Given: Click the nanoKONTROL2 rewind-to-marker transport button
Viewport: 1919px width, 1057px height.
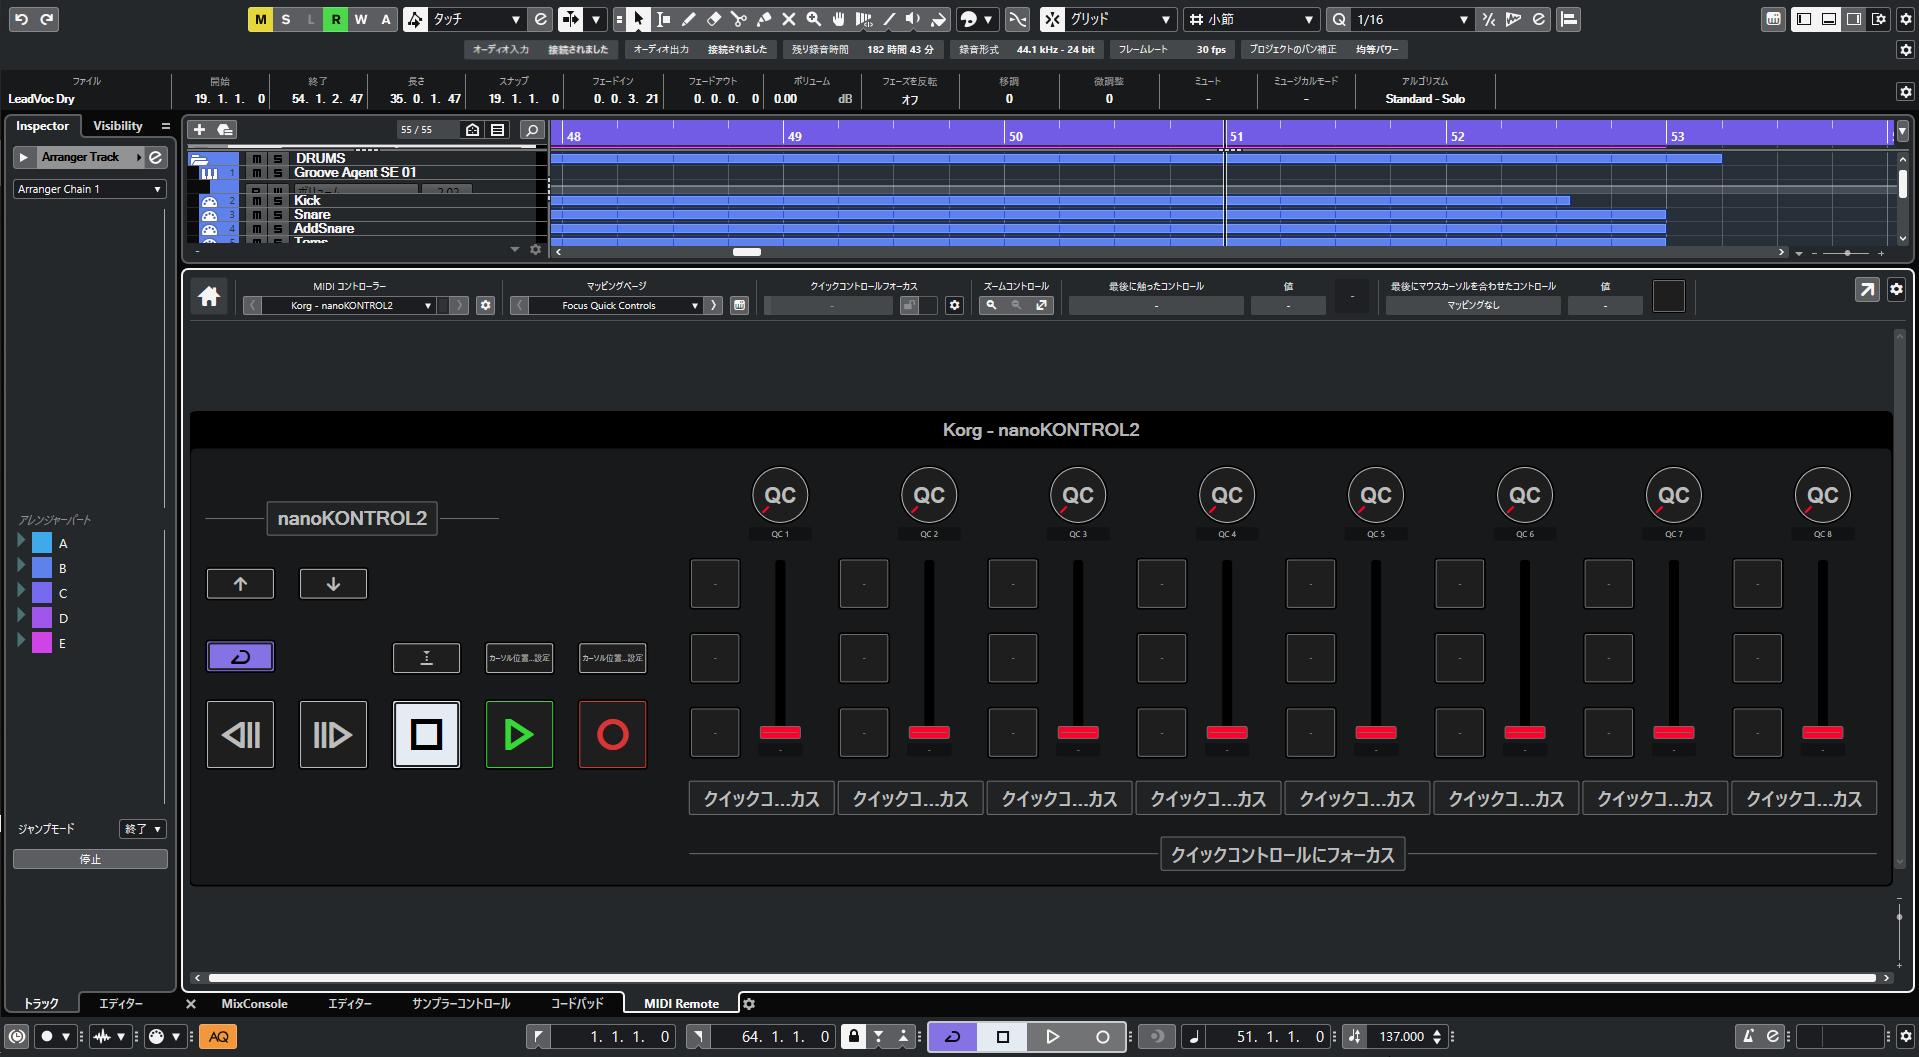Looking at the screenshot, I should (x=240, y=735).
